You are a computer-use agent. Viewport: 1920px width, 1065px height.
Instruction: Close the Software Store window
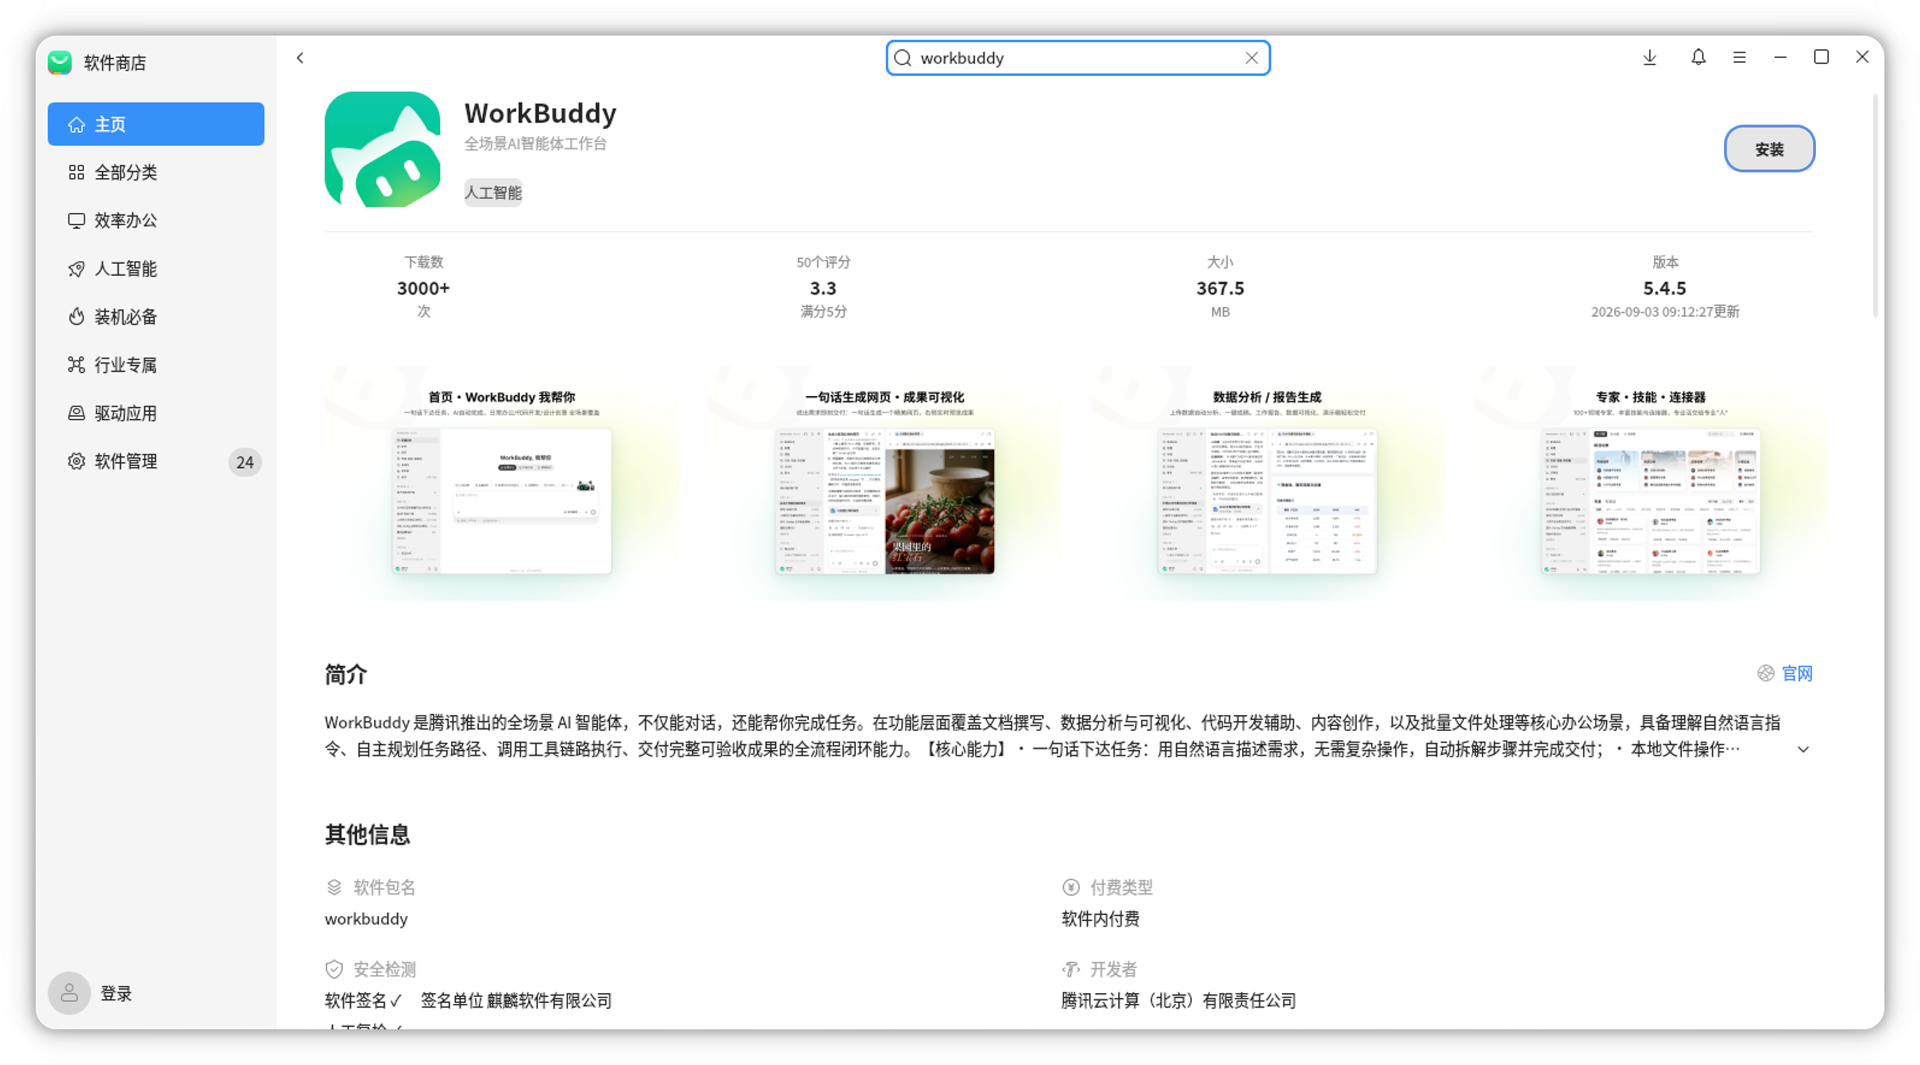click(1862, 57)
